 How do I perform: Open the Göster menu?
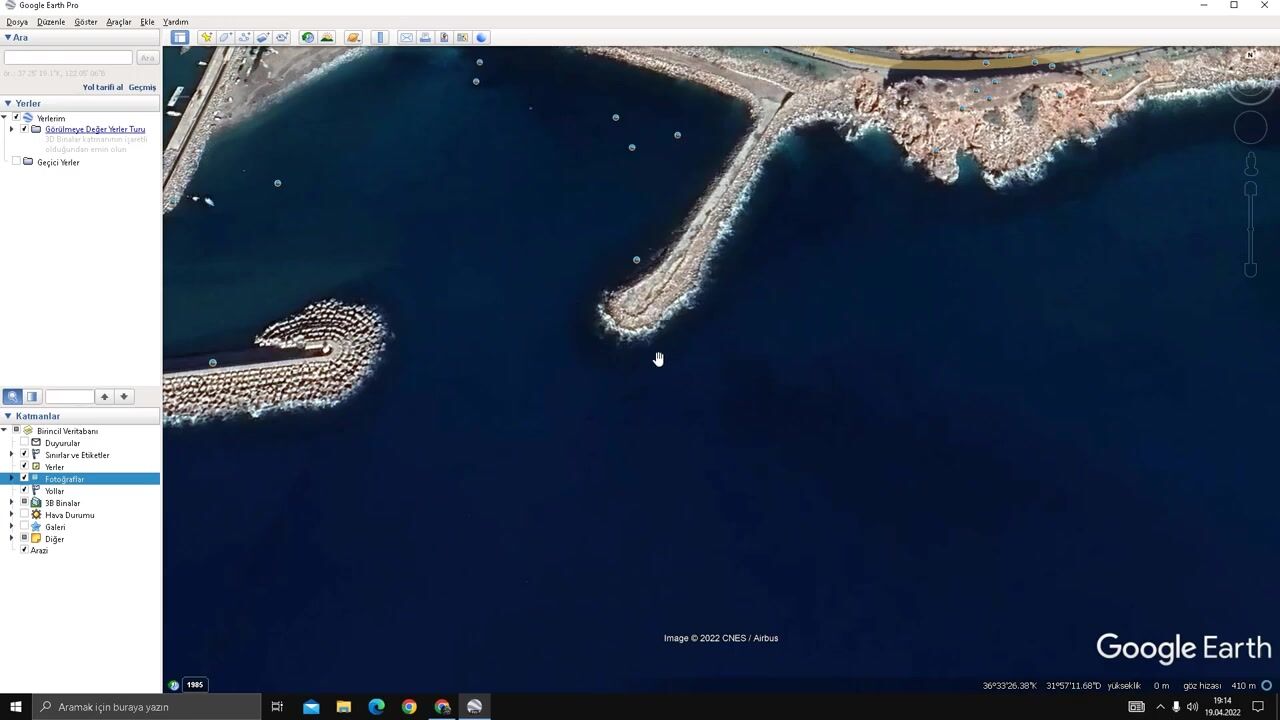(86, 21)
